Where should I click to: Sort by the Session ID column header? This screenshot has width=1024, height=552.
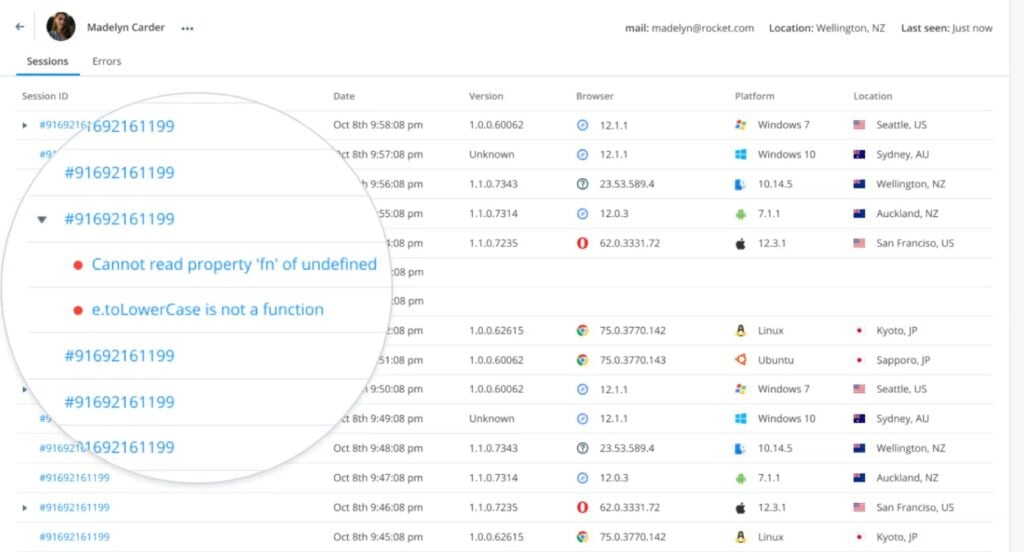click(45, 96)
